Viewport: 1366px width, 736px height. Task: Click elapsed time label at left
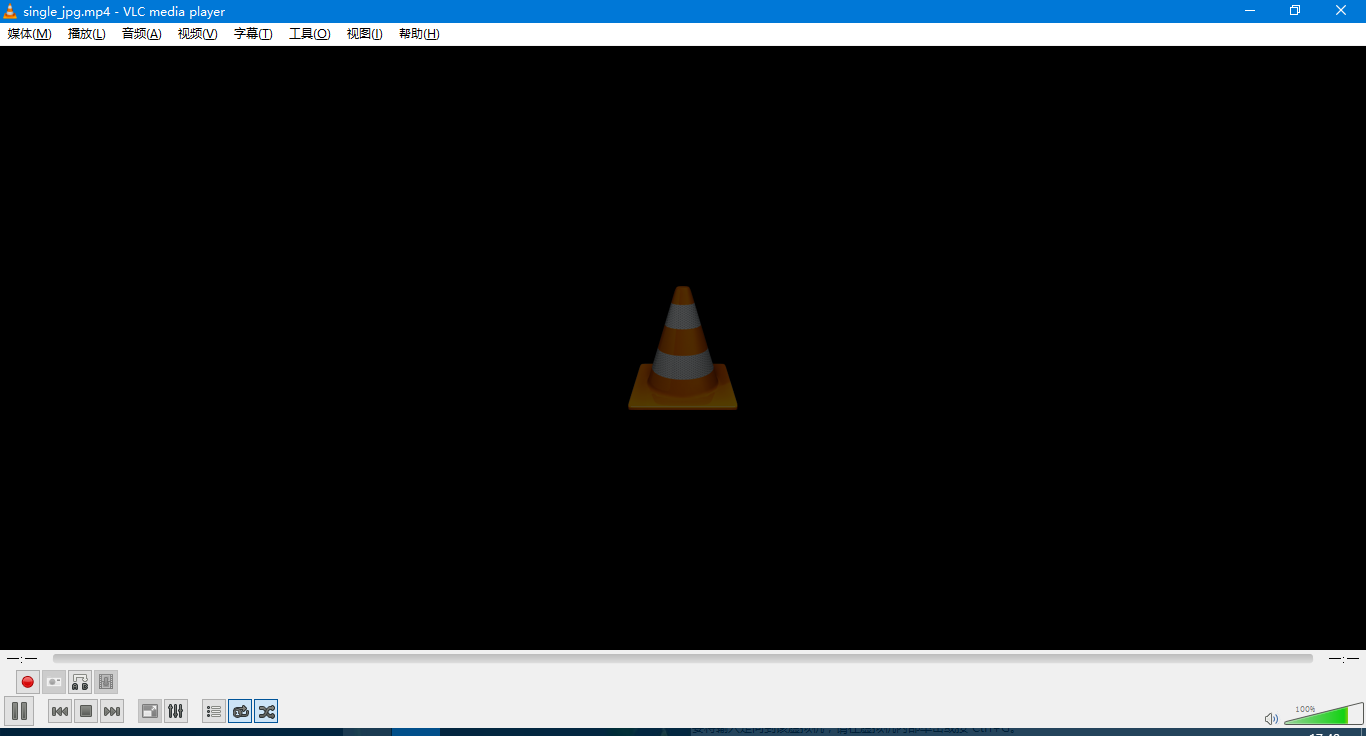coord(22,658)
